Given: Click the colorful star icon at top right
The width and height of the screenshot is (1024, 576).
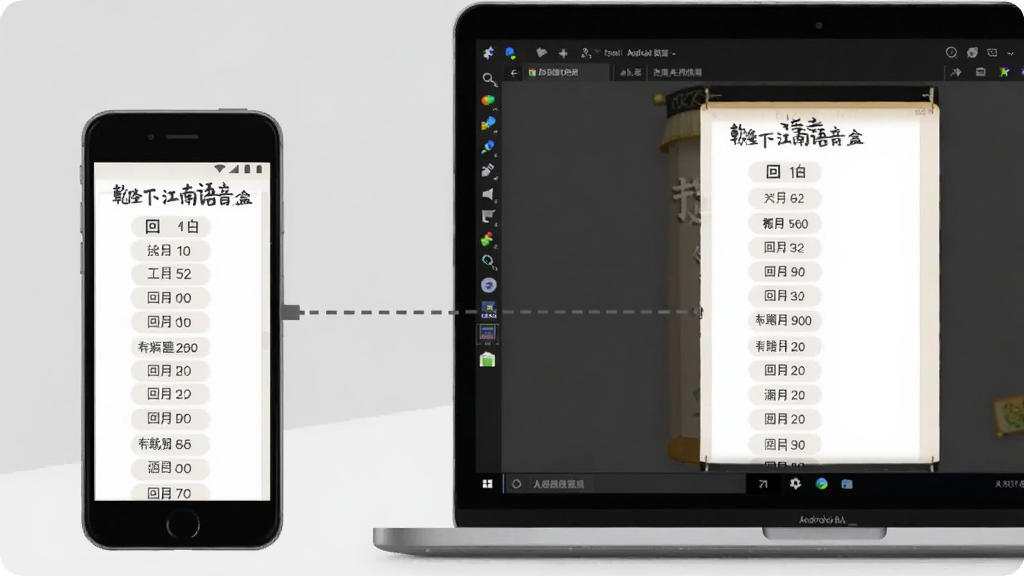Looking at the screenshot, I should tap(1004, 72).
